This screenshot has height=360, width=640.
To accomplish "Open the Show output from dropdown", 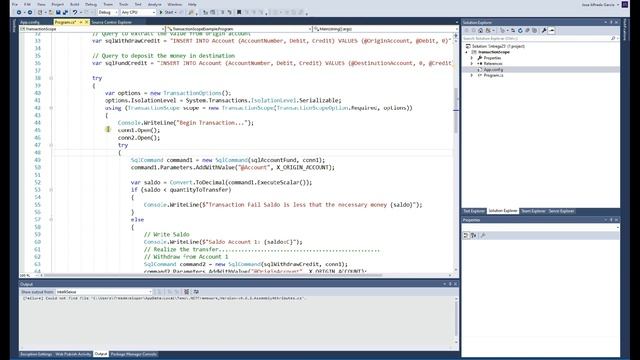I will [x=104, y=292].
